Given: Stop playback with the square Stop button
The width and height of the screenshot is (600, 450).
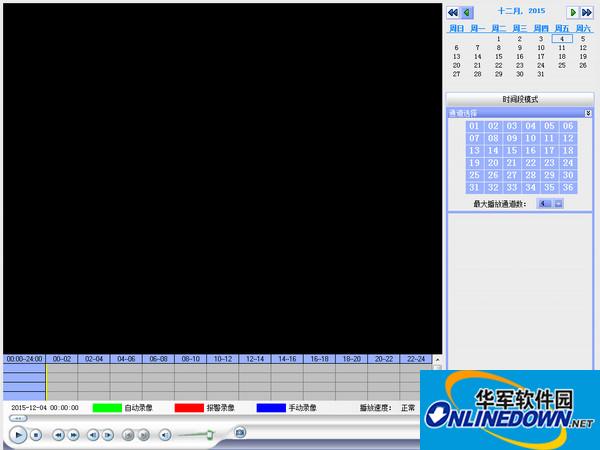Looking at the screenshot, I should click(36, 435).
